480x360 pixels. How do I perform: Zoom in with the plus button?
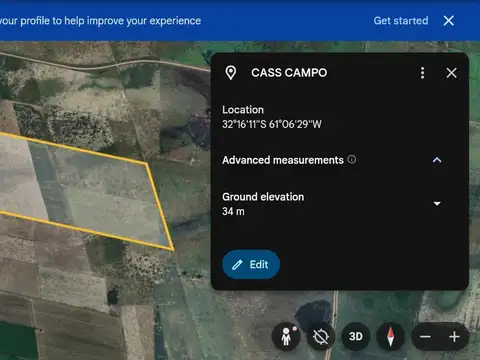tap(454, 337)
